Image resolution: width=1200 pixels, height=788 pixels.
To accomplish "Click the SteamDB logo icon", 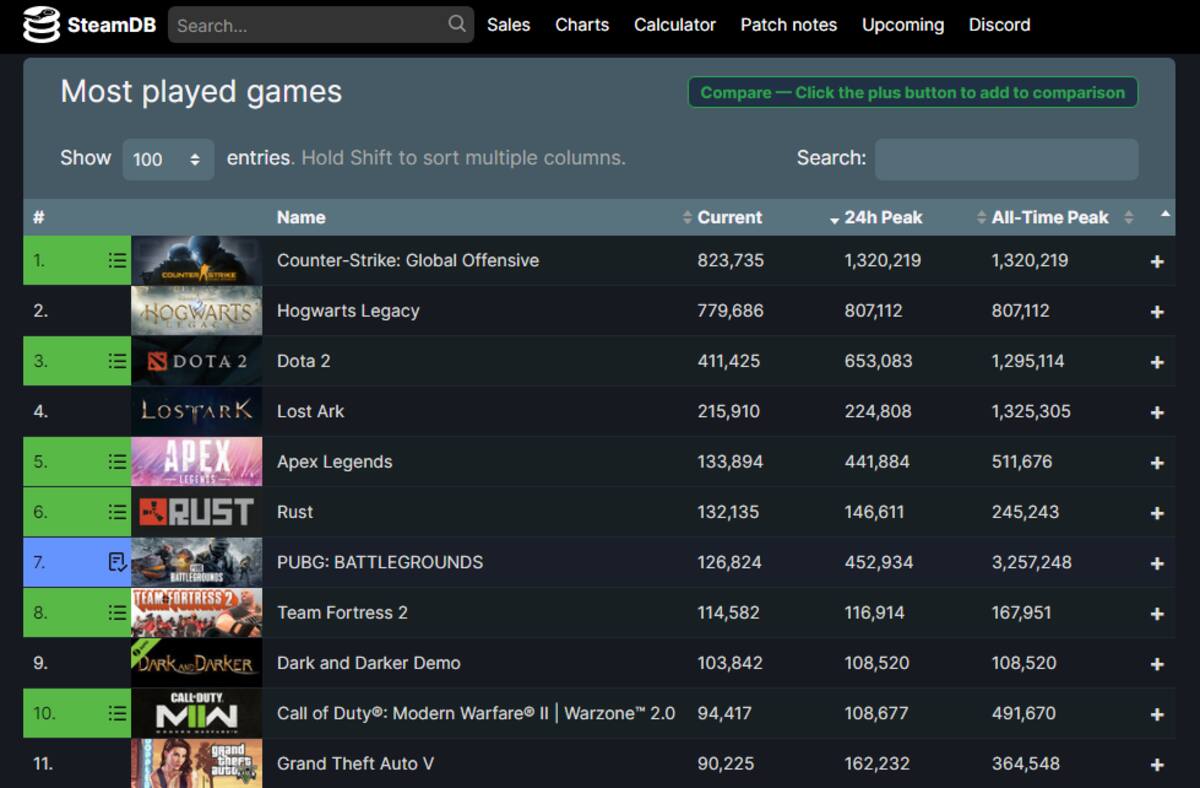I will pyautogui.click(x=41, y=25).
